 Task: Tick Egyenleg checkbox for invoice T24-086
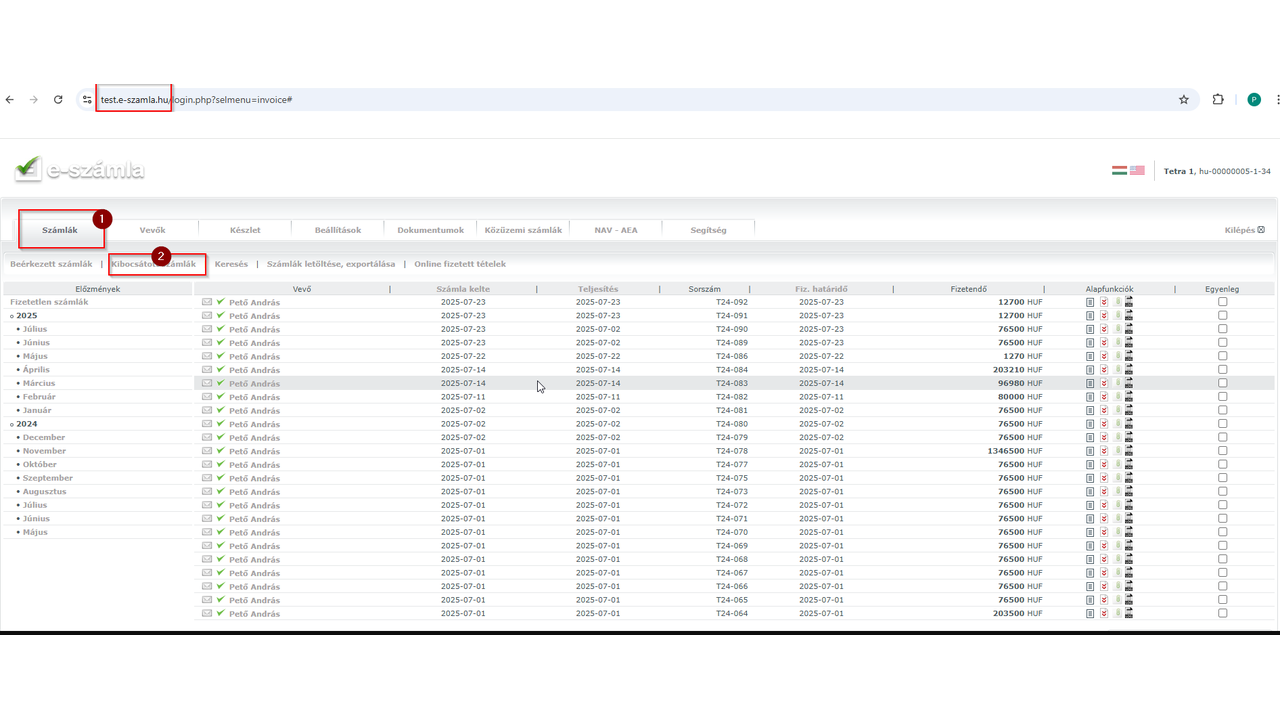pos(1222,356)
